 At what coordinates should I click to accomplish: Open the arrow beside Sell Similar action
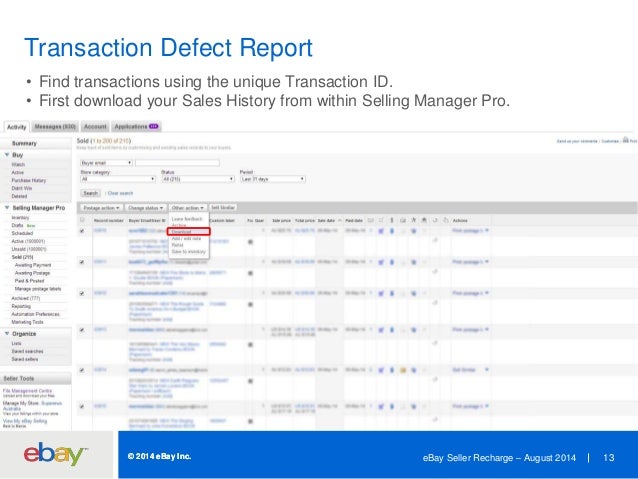(x=487, y=370)
